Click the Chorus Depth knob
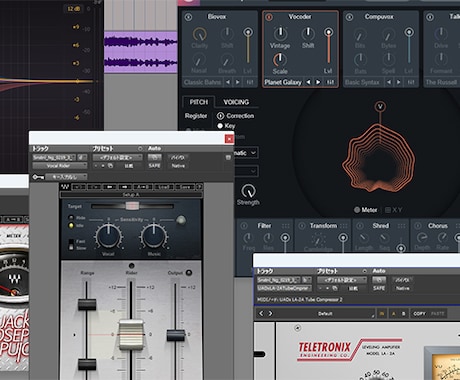Viewport: 460px width, 380px height. click(422, 238)
